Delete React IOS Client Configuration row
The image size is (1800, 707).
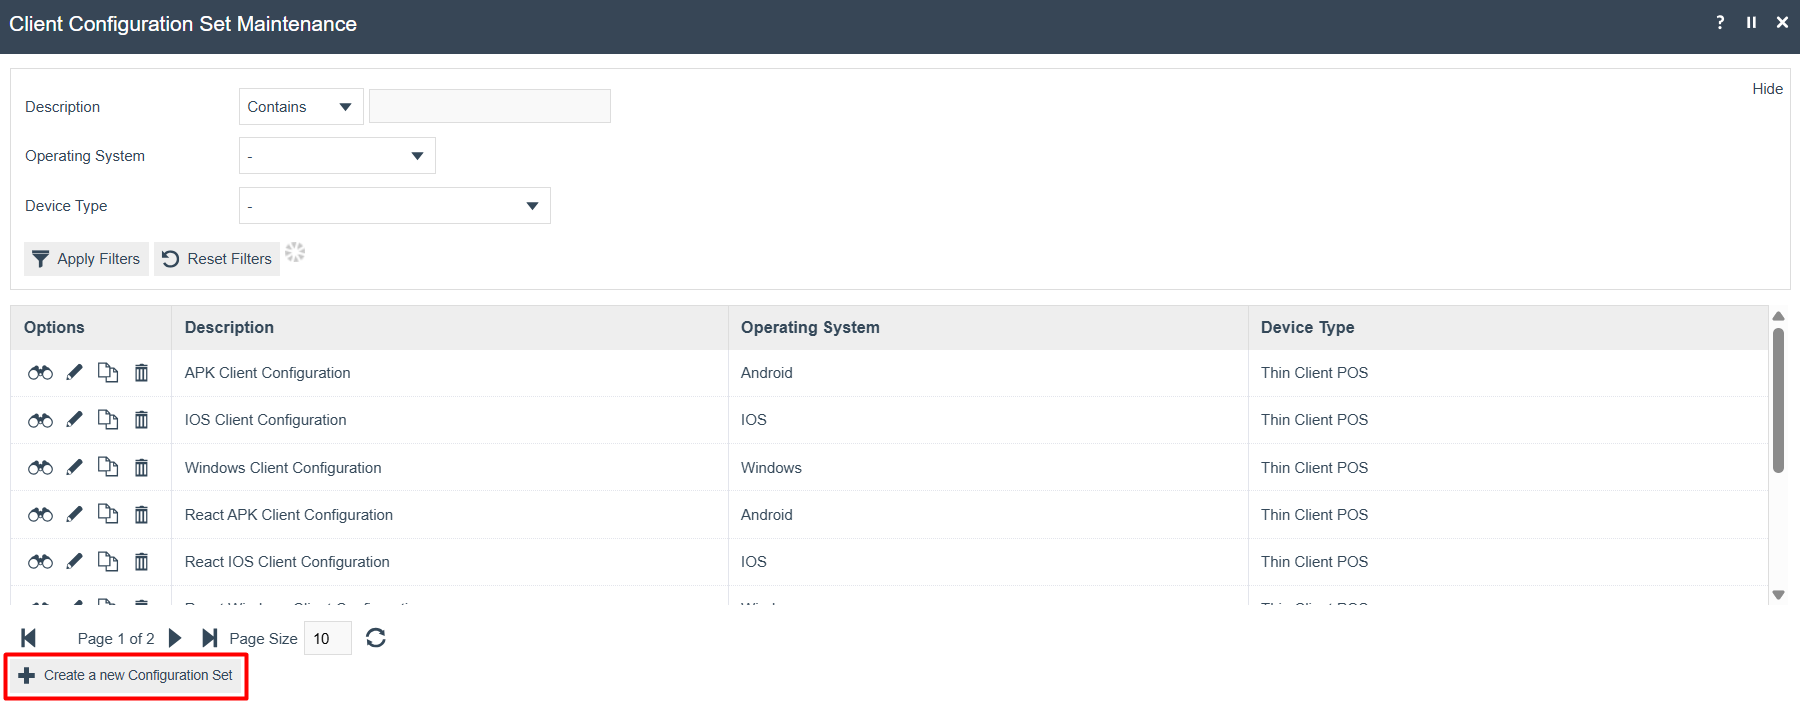pos(142,562)
